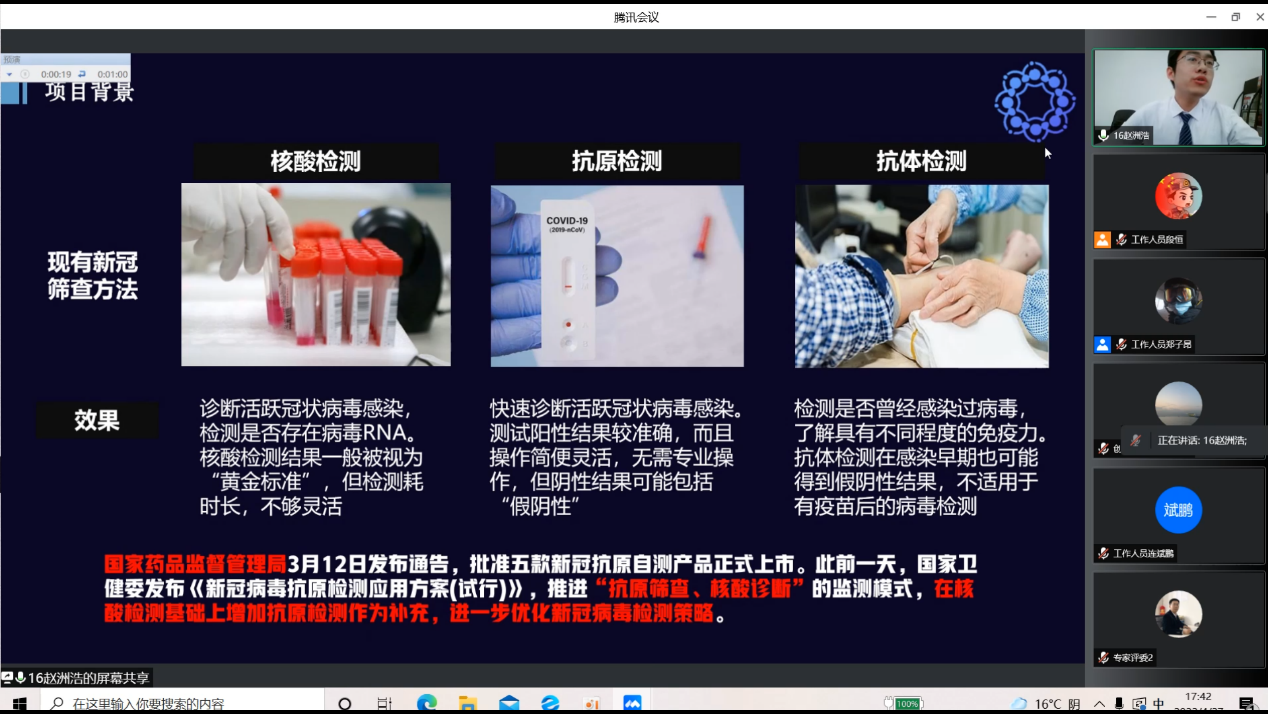
Task: Click blue user icon on 工作人员郑子昂 tile
Action: click(x=1102, y=345)
